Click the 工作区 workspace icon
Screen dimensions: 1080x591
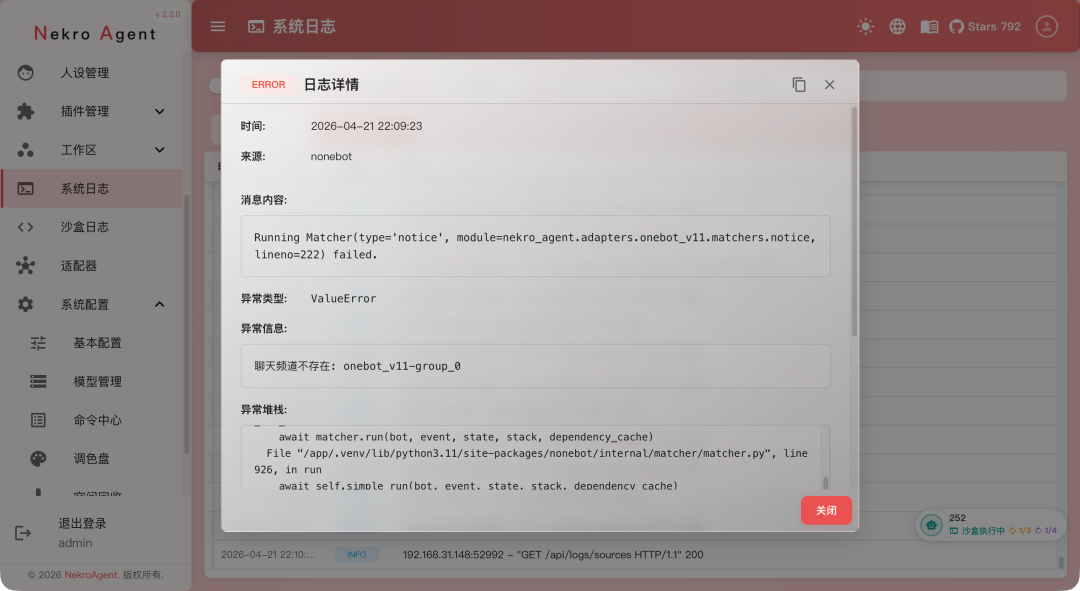[x=25, y=149]
